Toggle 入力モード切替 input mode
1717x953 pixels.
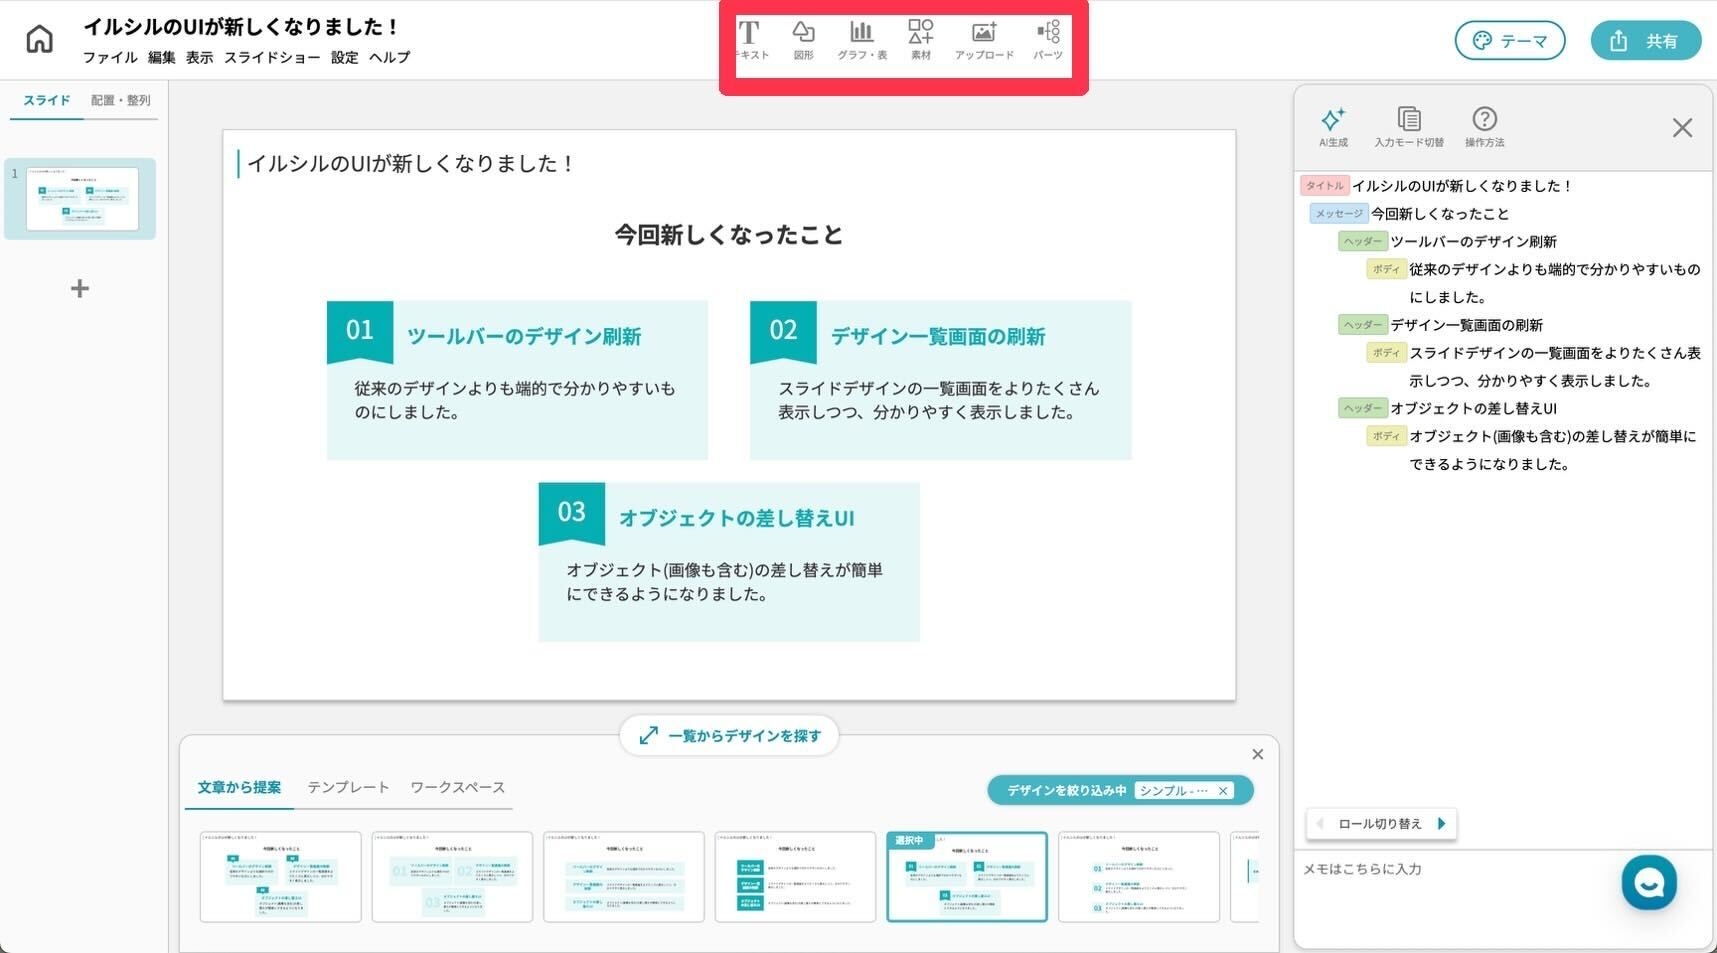click(x=1408, y=126)
